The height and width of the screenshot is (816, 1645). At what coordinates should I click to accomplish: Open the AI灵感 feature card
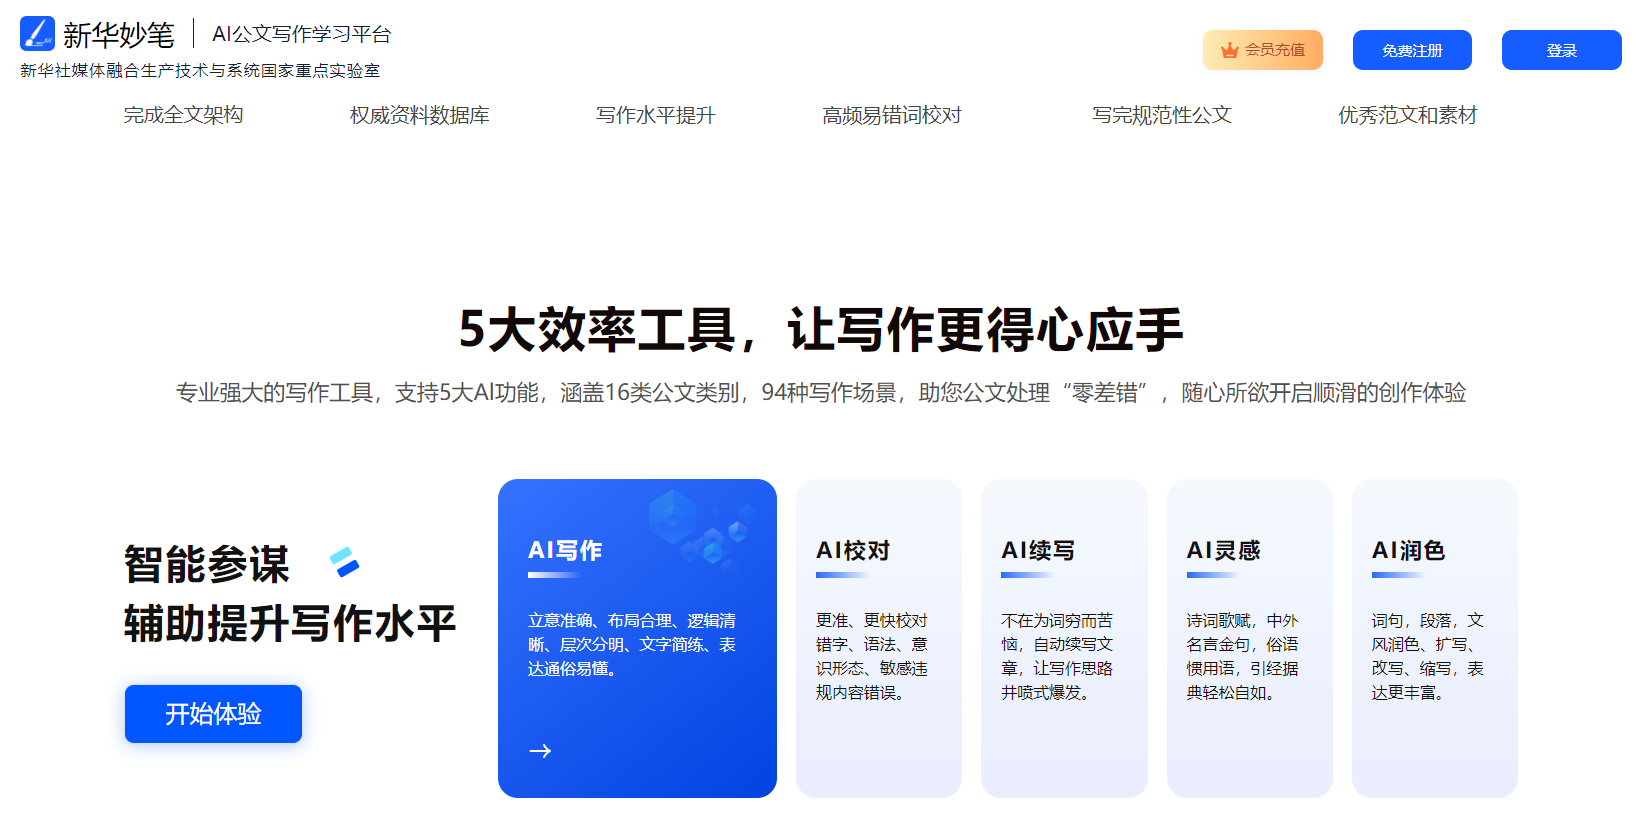tap(1249, 638)
